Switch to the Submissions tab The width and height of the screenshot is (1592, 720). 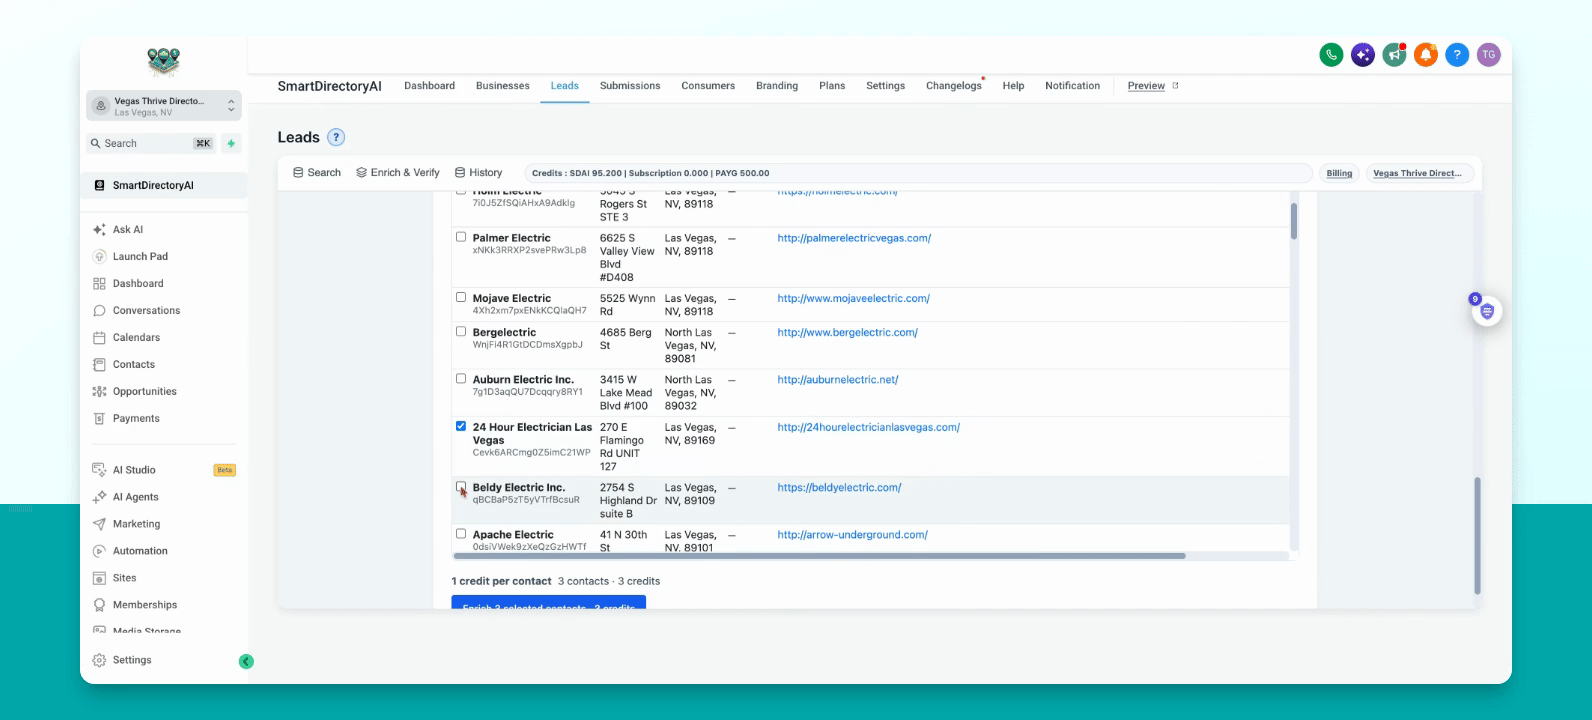[630, 86]
